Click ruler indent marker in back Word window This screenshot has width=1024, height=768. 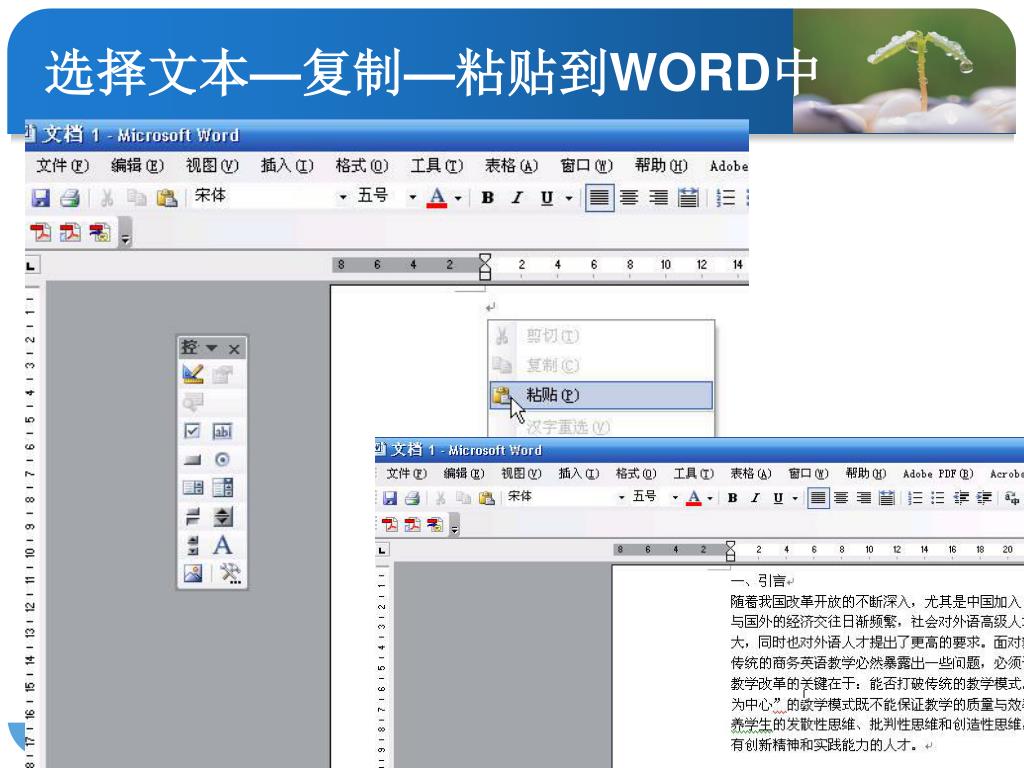485,266
